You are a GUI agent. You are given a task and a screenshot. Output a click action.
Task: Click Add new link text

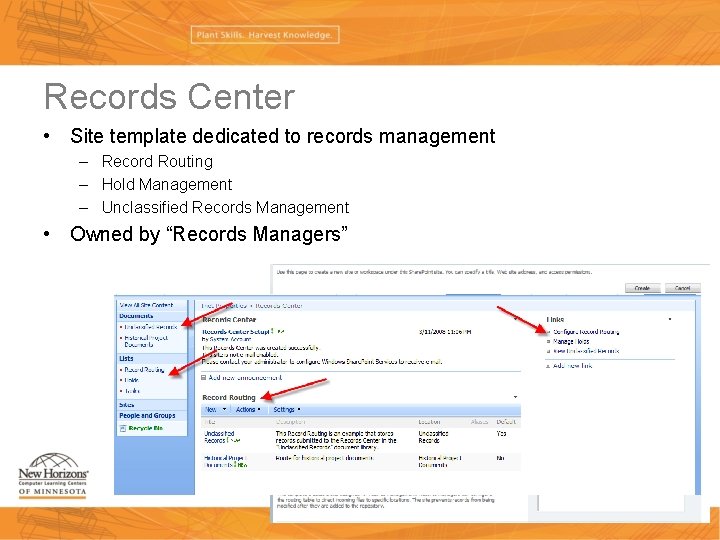pyautogui.click(x=573, y=366)
